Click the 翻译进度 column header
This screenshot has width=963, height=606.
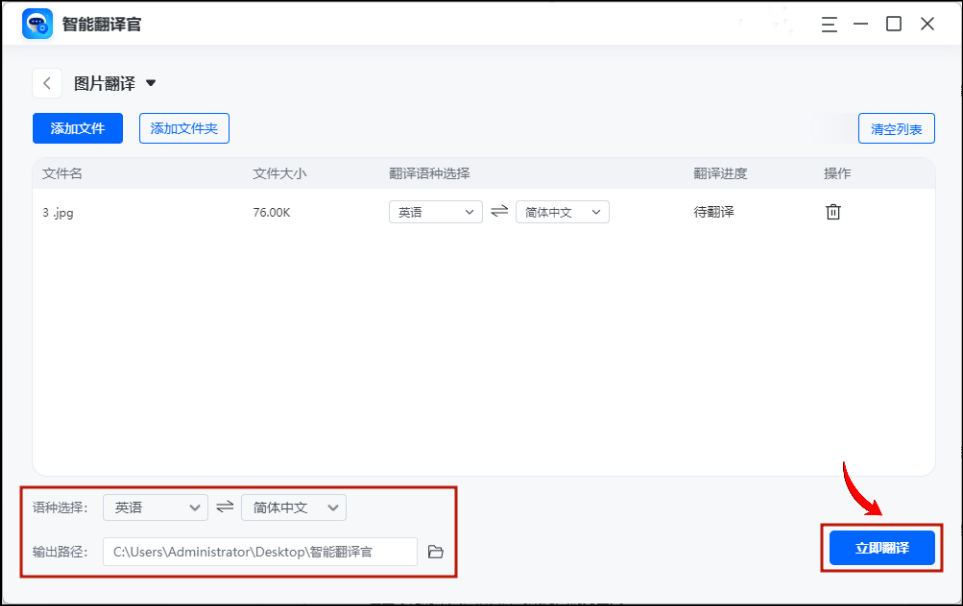[720, 174]
